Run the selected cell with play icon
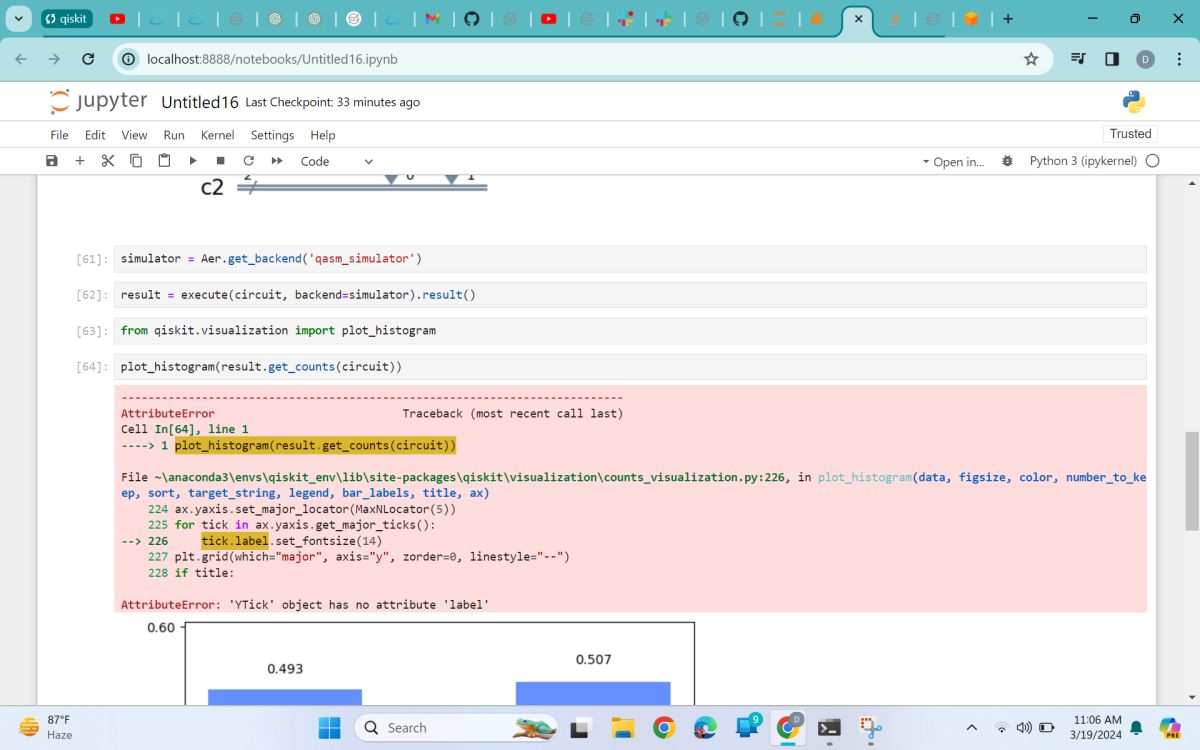 [193, 161]
